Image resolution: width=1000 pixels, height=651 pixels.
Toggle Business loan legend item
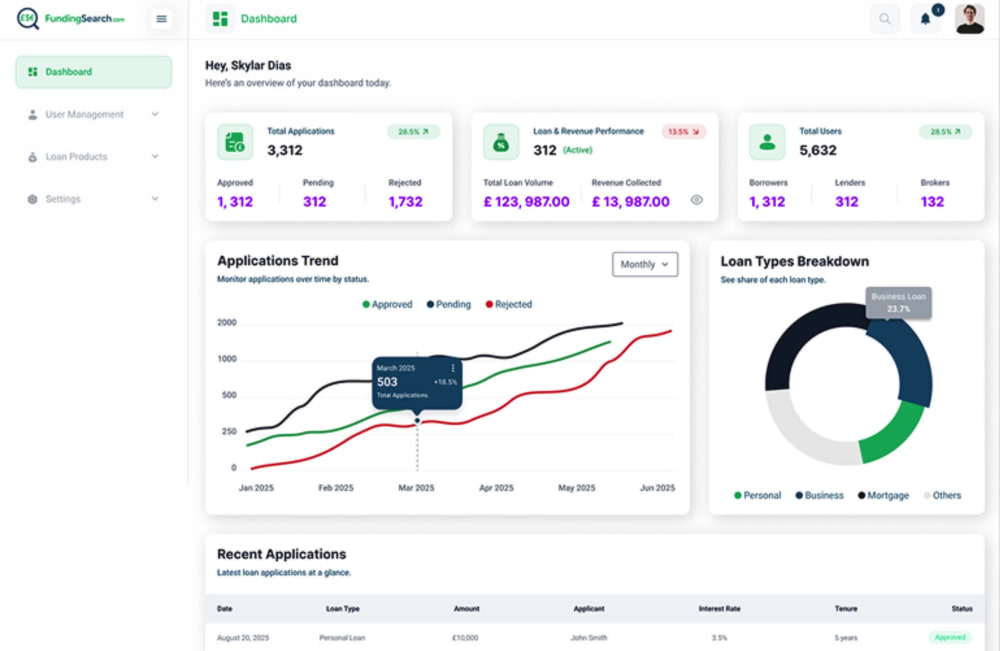[x=820, y=495]
